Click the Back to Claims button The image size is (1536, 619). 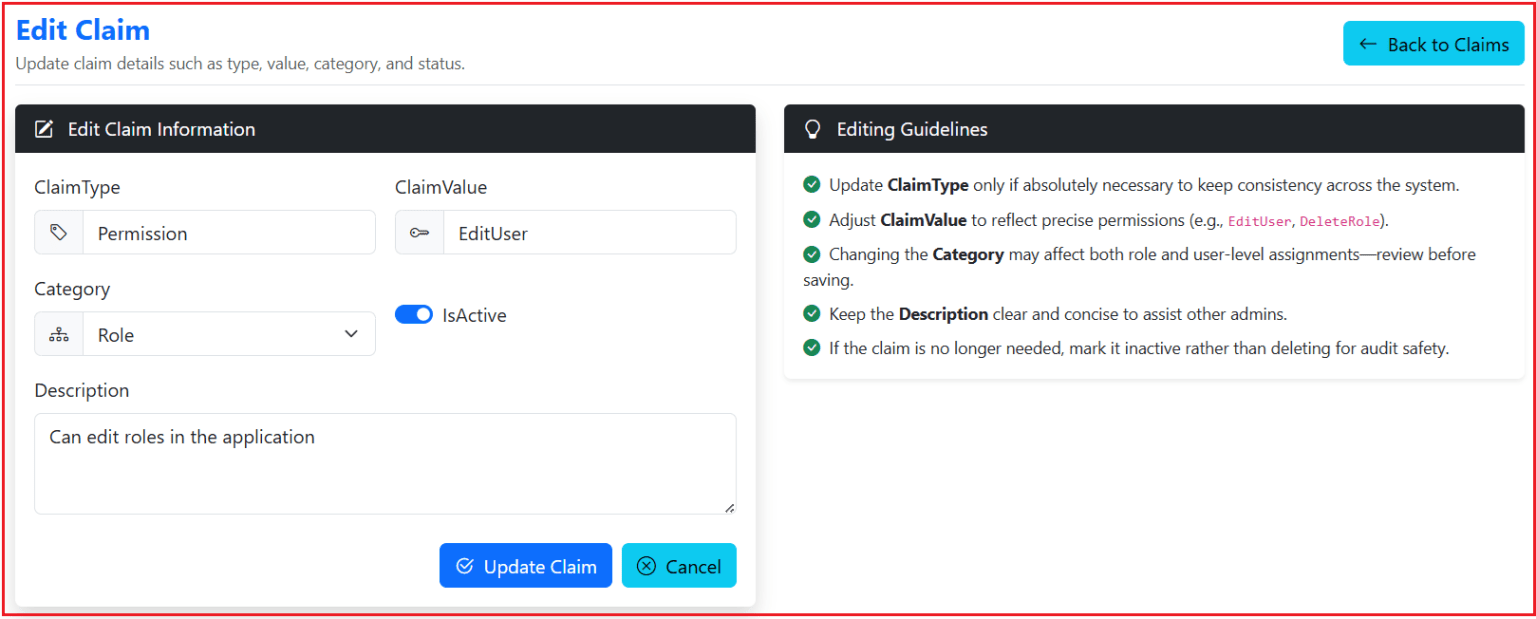pos(1433,43)
